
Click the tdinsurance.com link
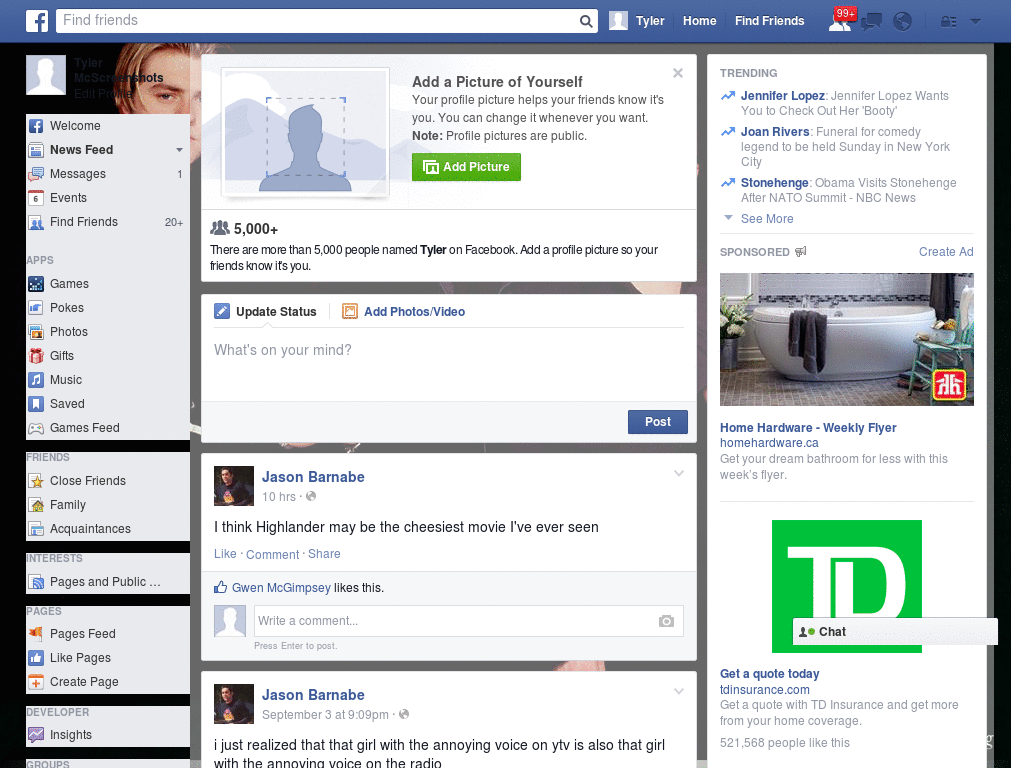pos(764,690)
